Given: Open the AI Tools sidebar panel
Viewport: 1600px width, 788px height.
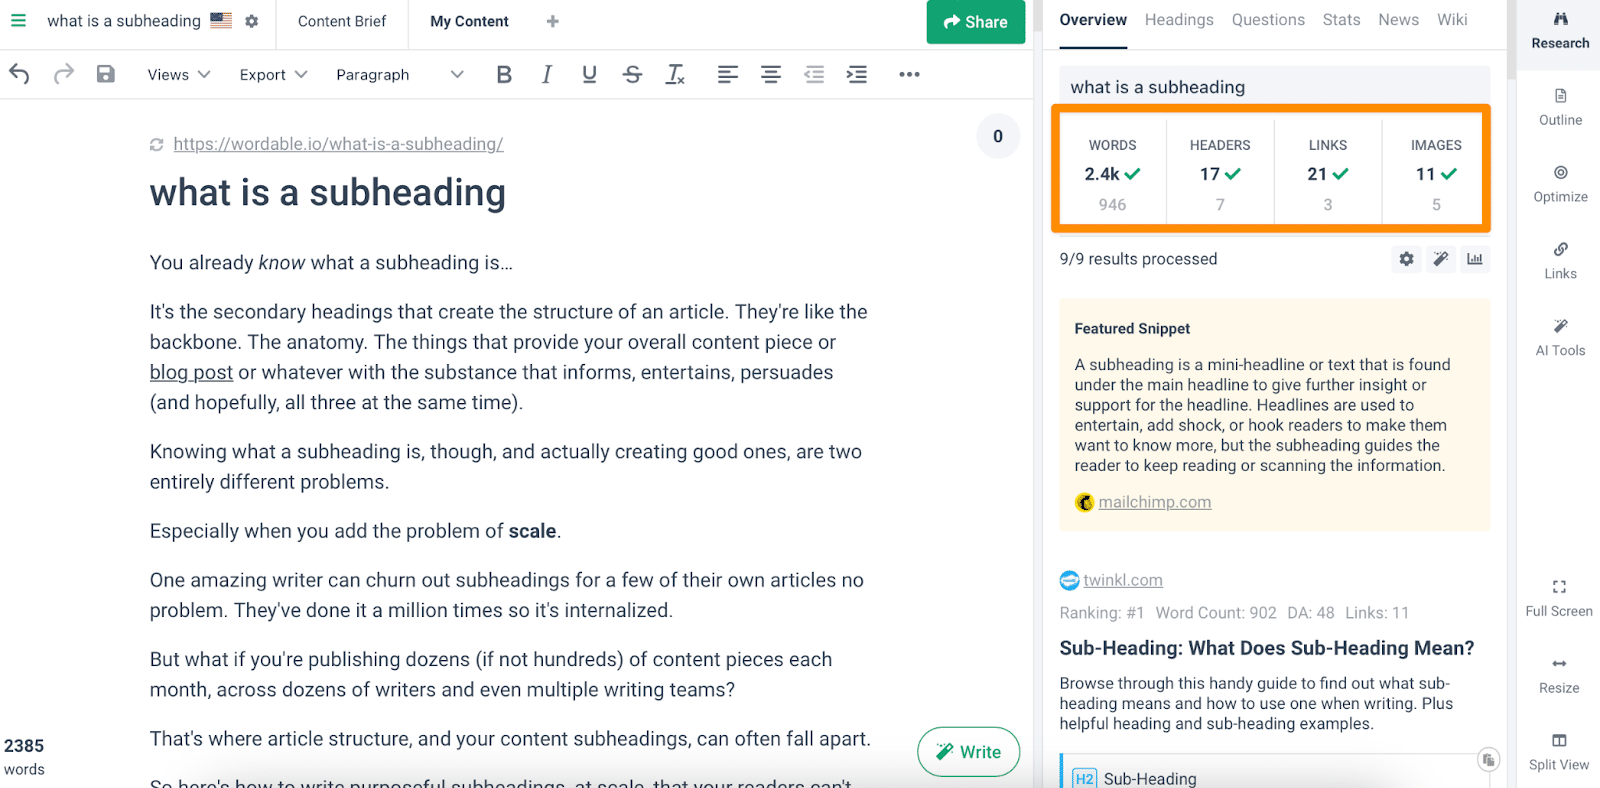Looking at the screenshot, I should click(1560, 338).
